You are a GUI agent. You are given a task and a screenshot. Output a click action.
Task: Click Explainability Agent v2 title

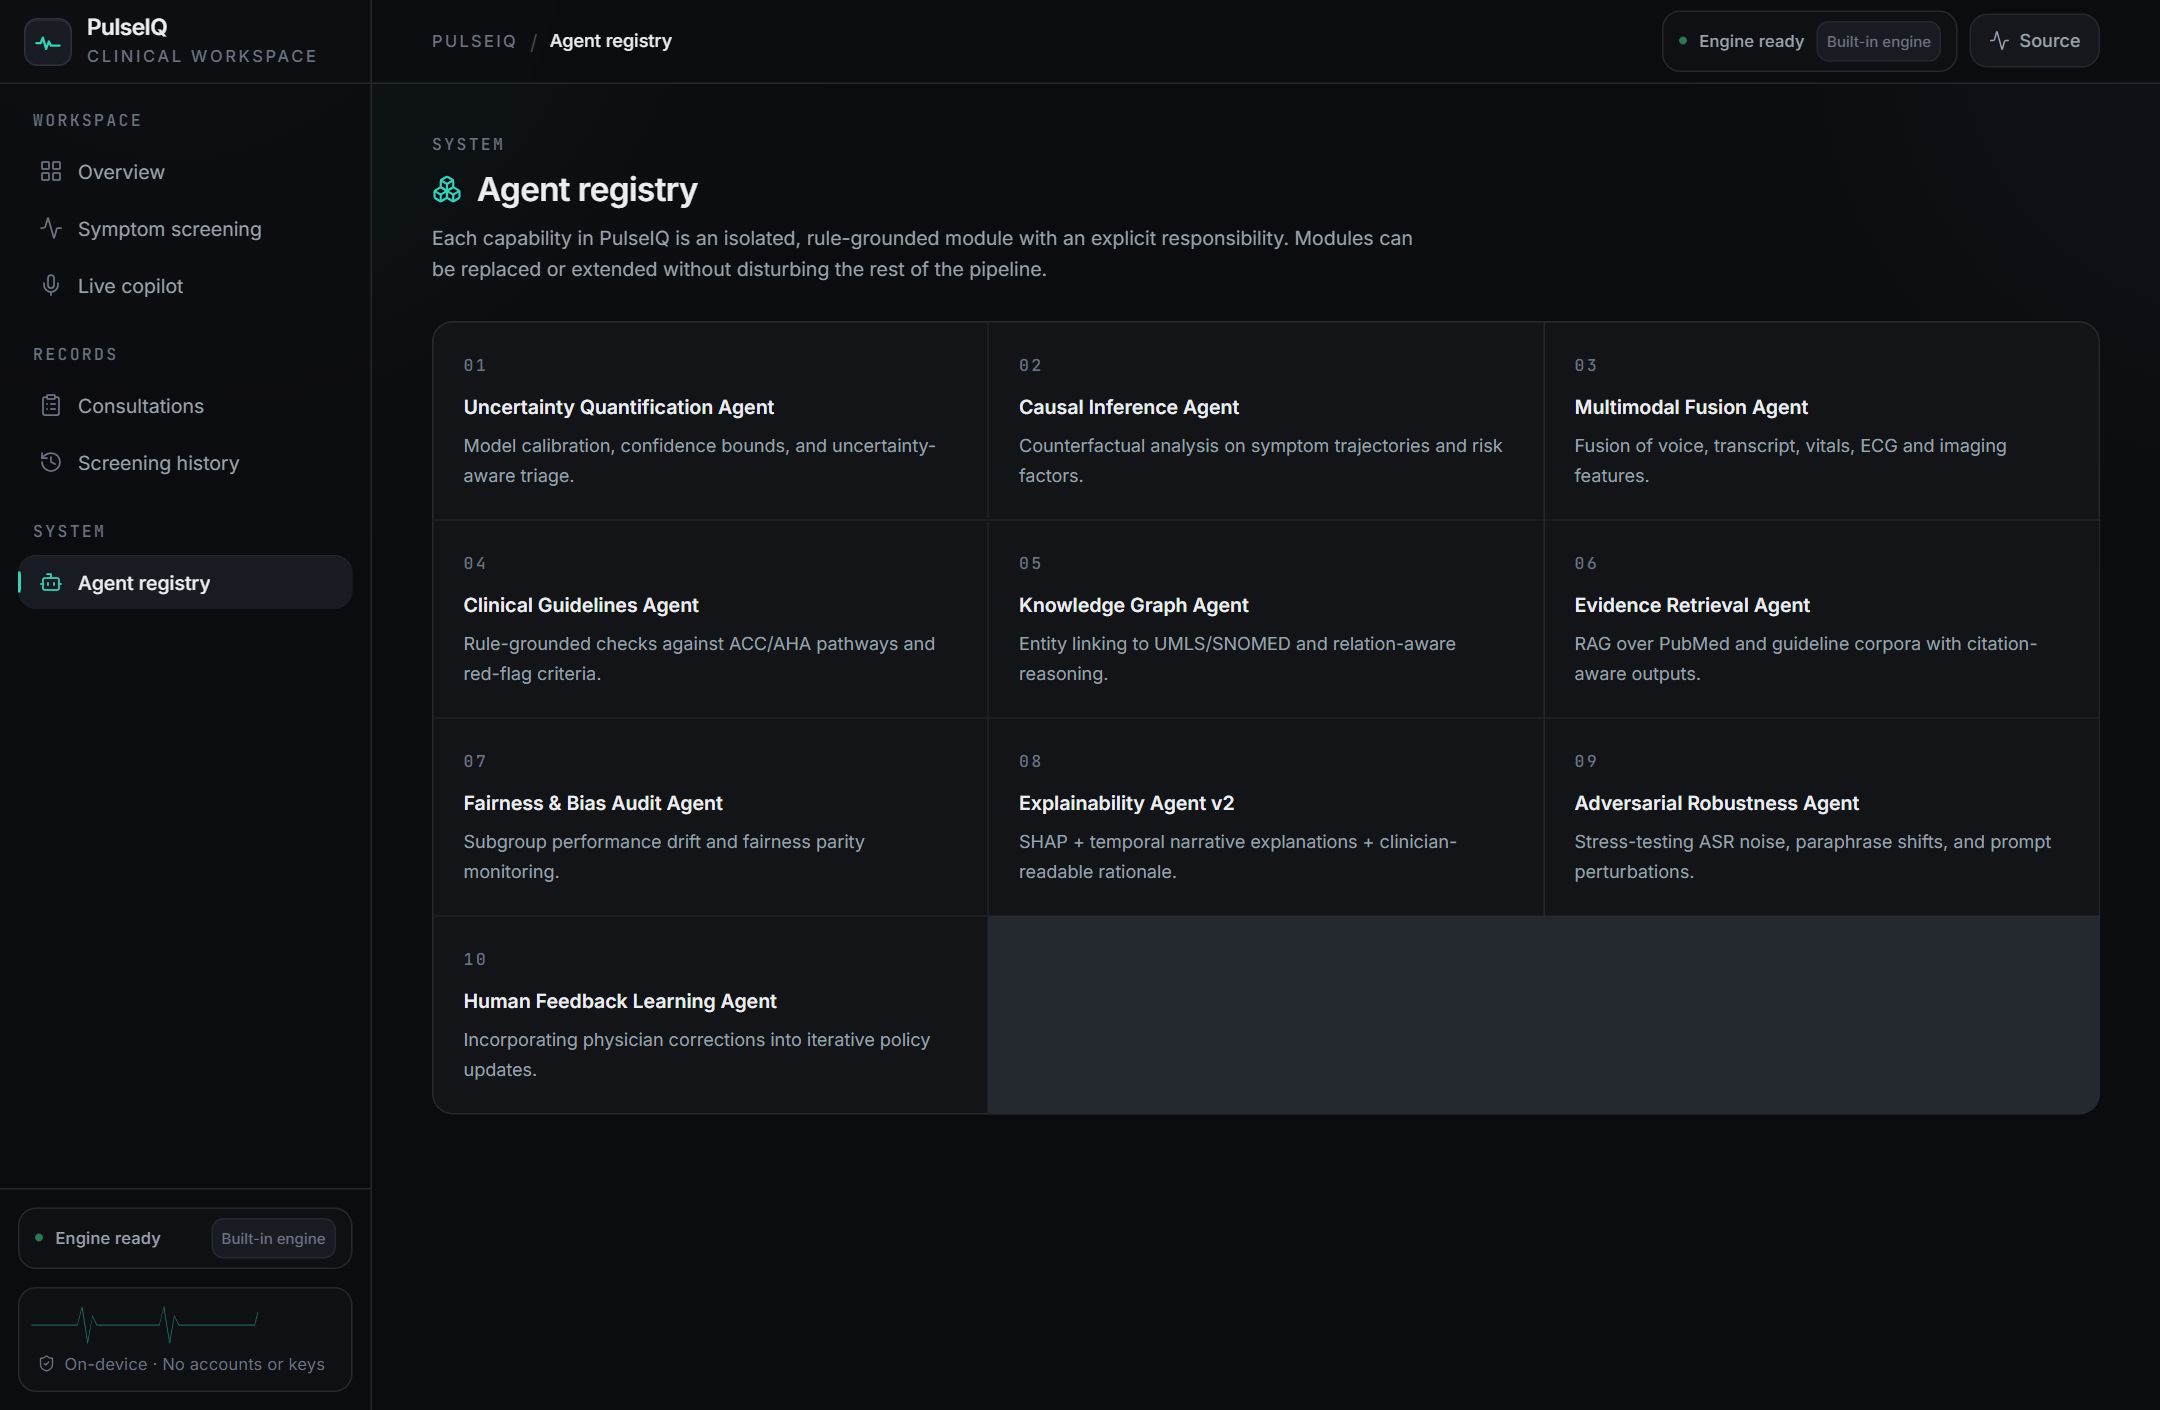1126,803
